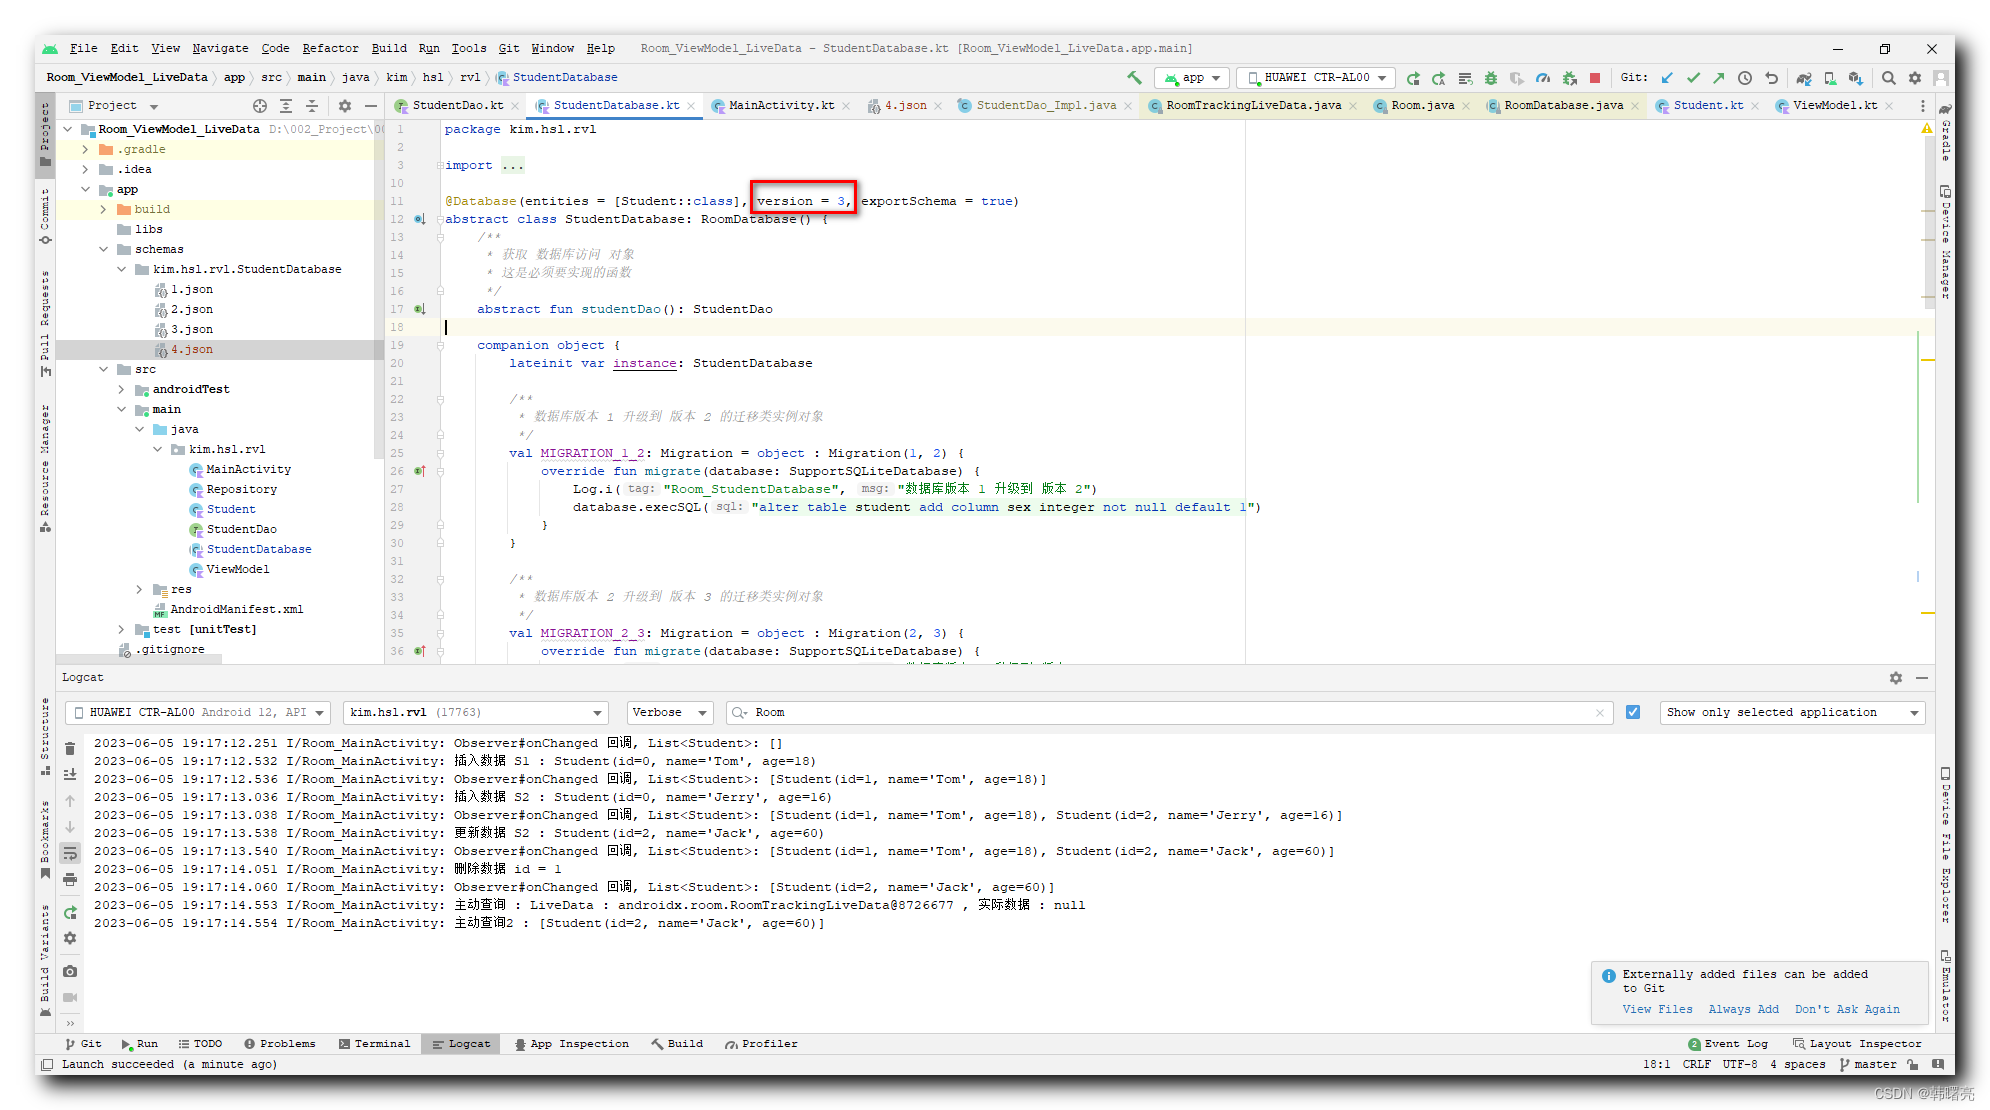The width and height of the screenshot is (1990, 1110).
Task: Click Git Rollback undo arrow
Action: (x=1771, y=78)
